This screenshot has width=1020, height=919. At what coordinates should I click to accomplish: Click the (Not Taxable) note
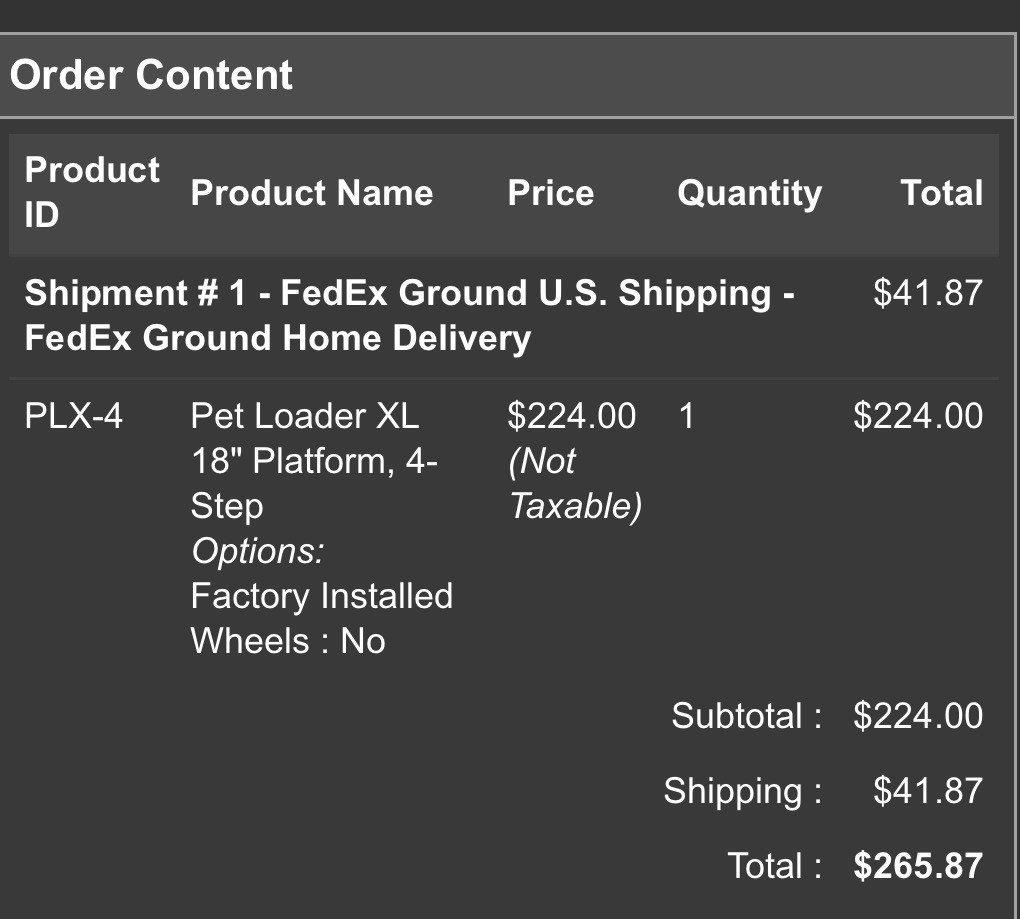coord(574,484)
